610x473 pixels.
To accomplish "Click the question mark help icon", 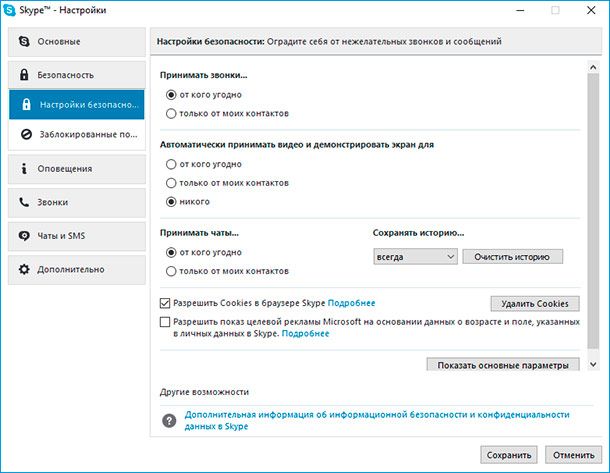I will pyautogui.click(x=169, y=420).
